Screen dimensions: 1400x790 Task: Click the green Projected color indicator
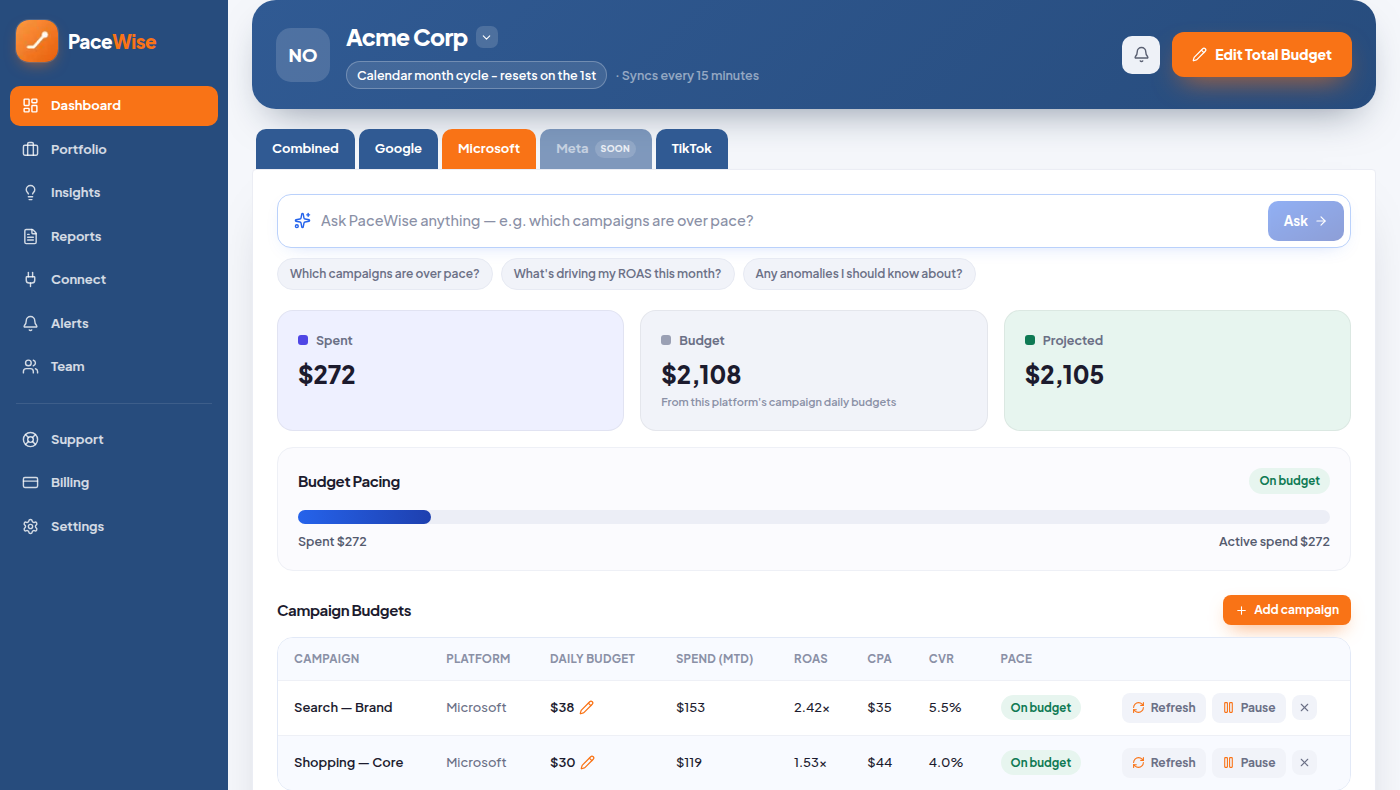coord(1030,340)
